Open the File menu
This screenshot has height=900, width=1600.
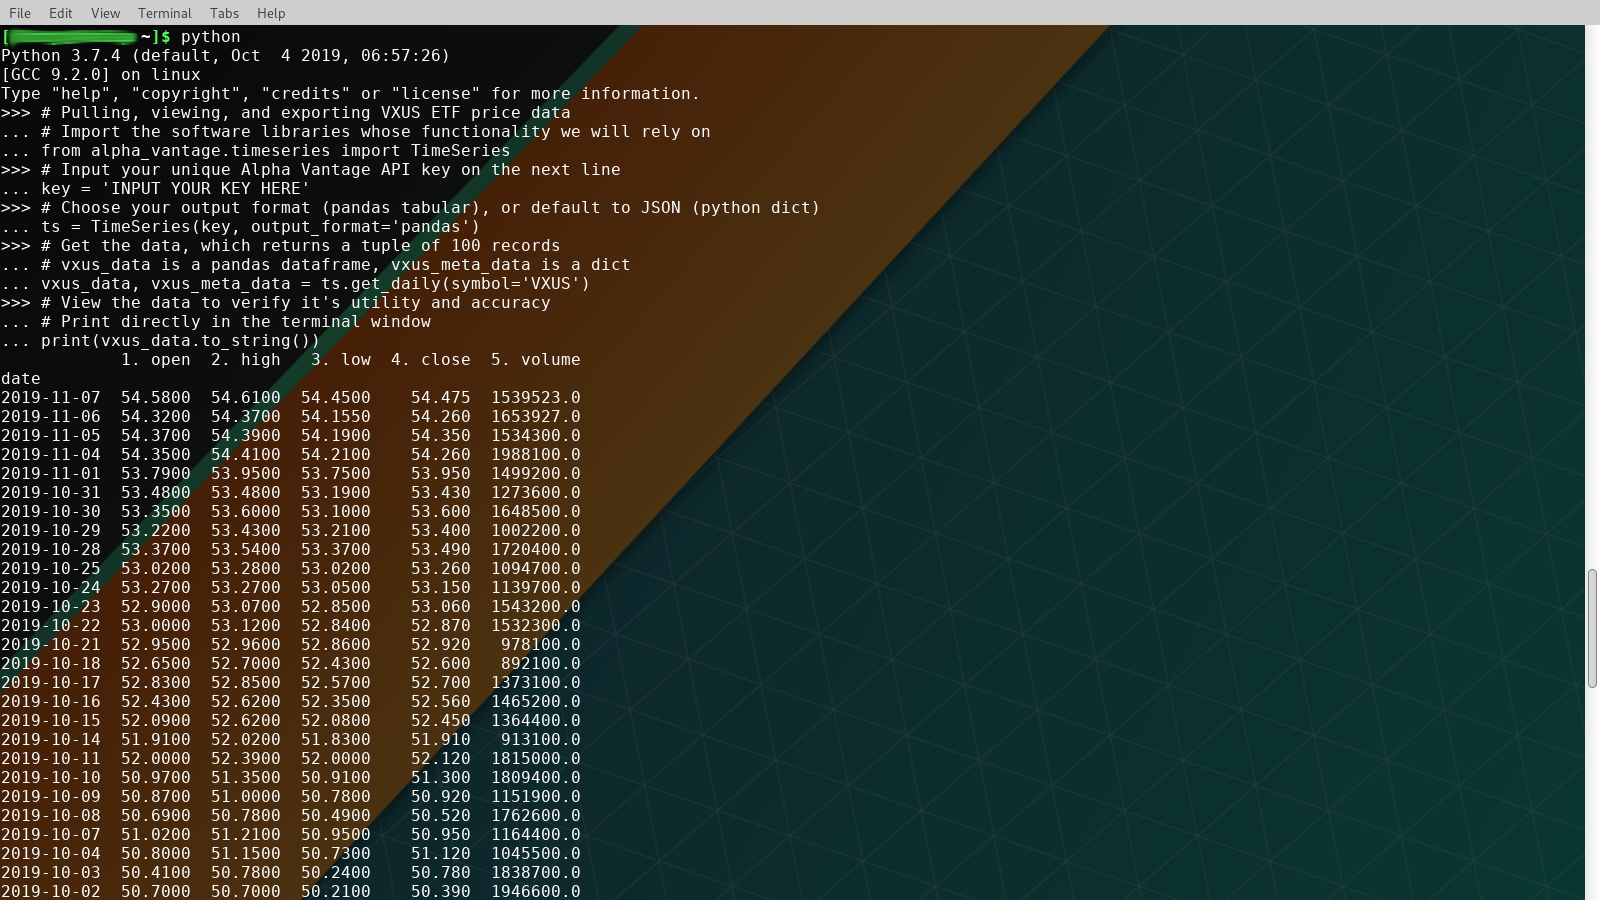[x=19, y=13]
